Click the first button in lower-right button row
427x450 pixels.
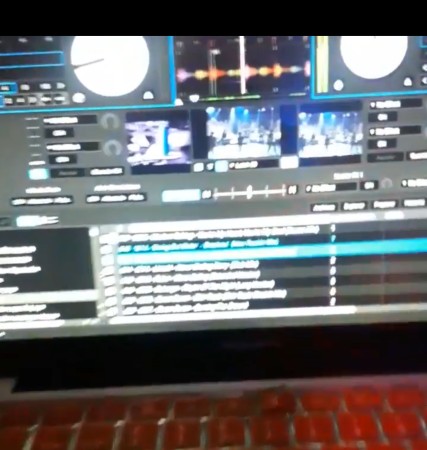[324, 208]
